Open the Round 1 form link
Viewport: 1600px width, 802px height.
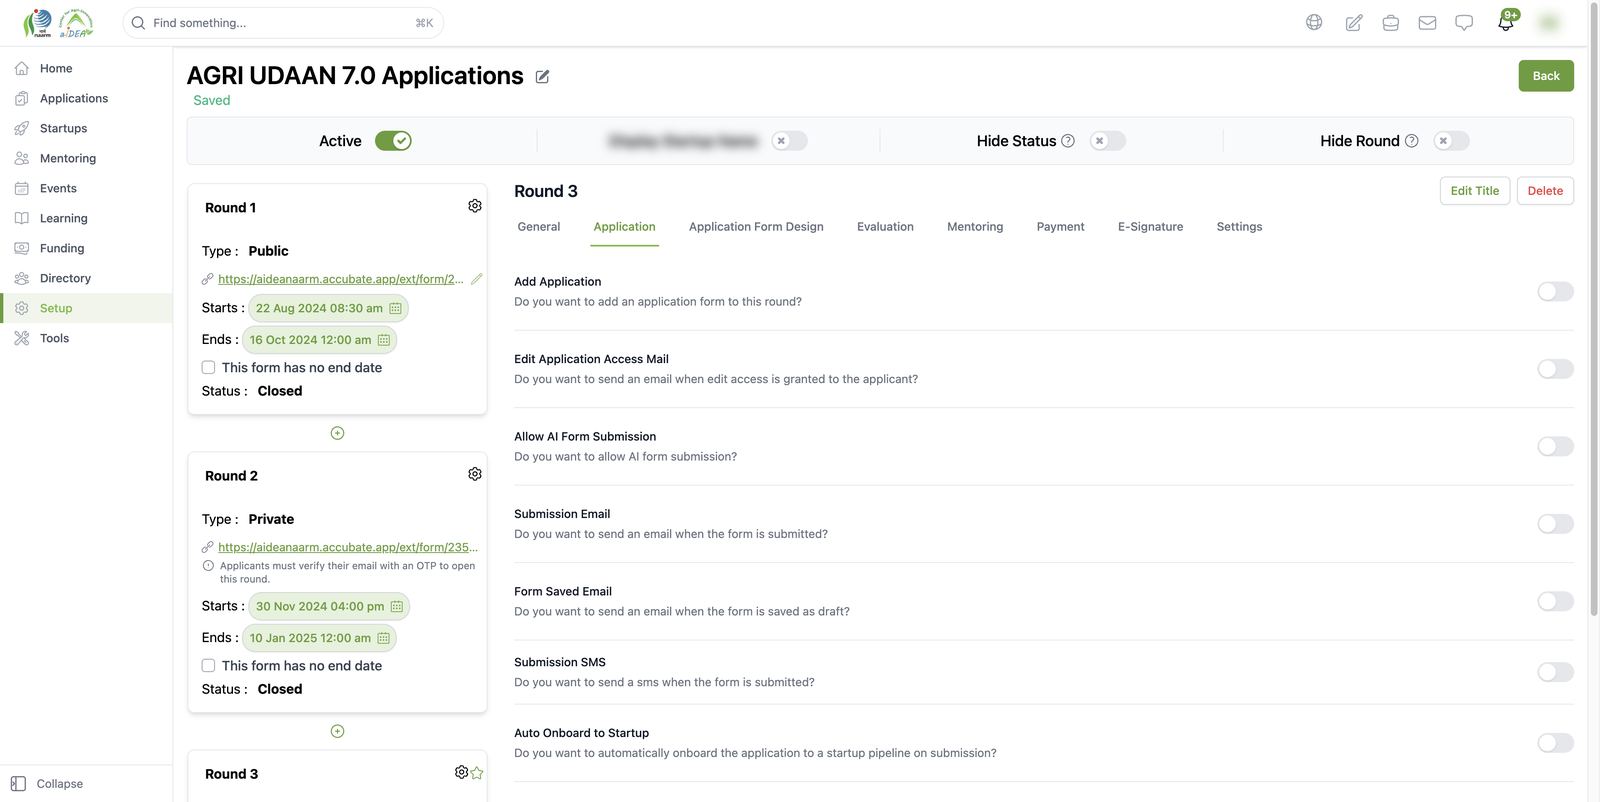tap(341, 279)
